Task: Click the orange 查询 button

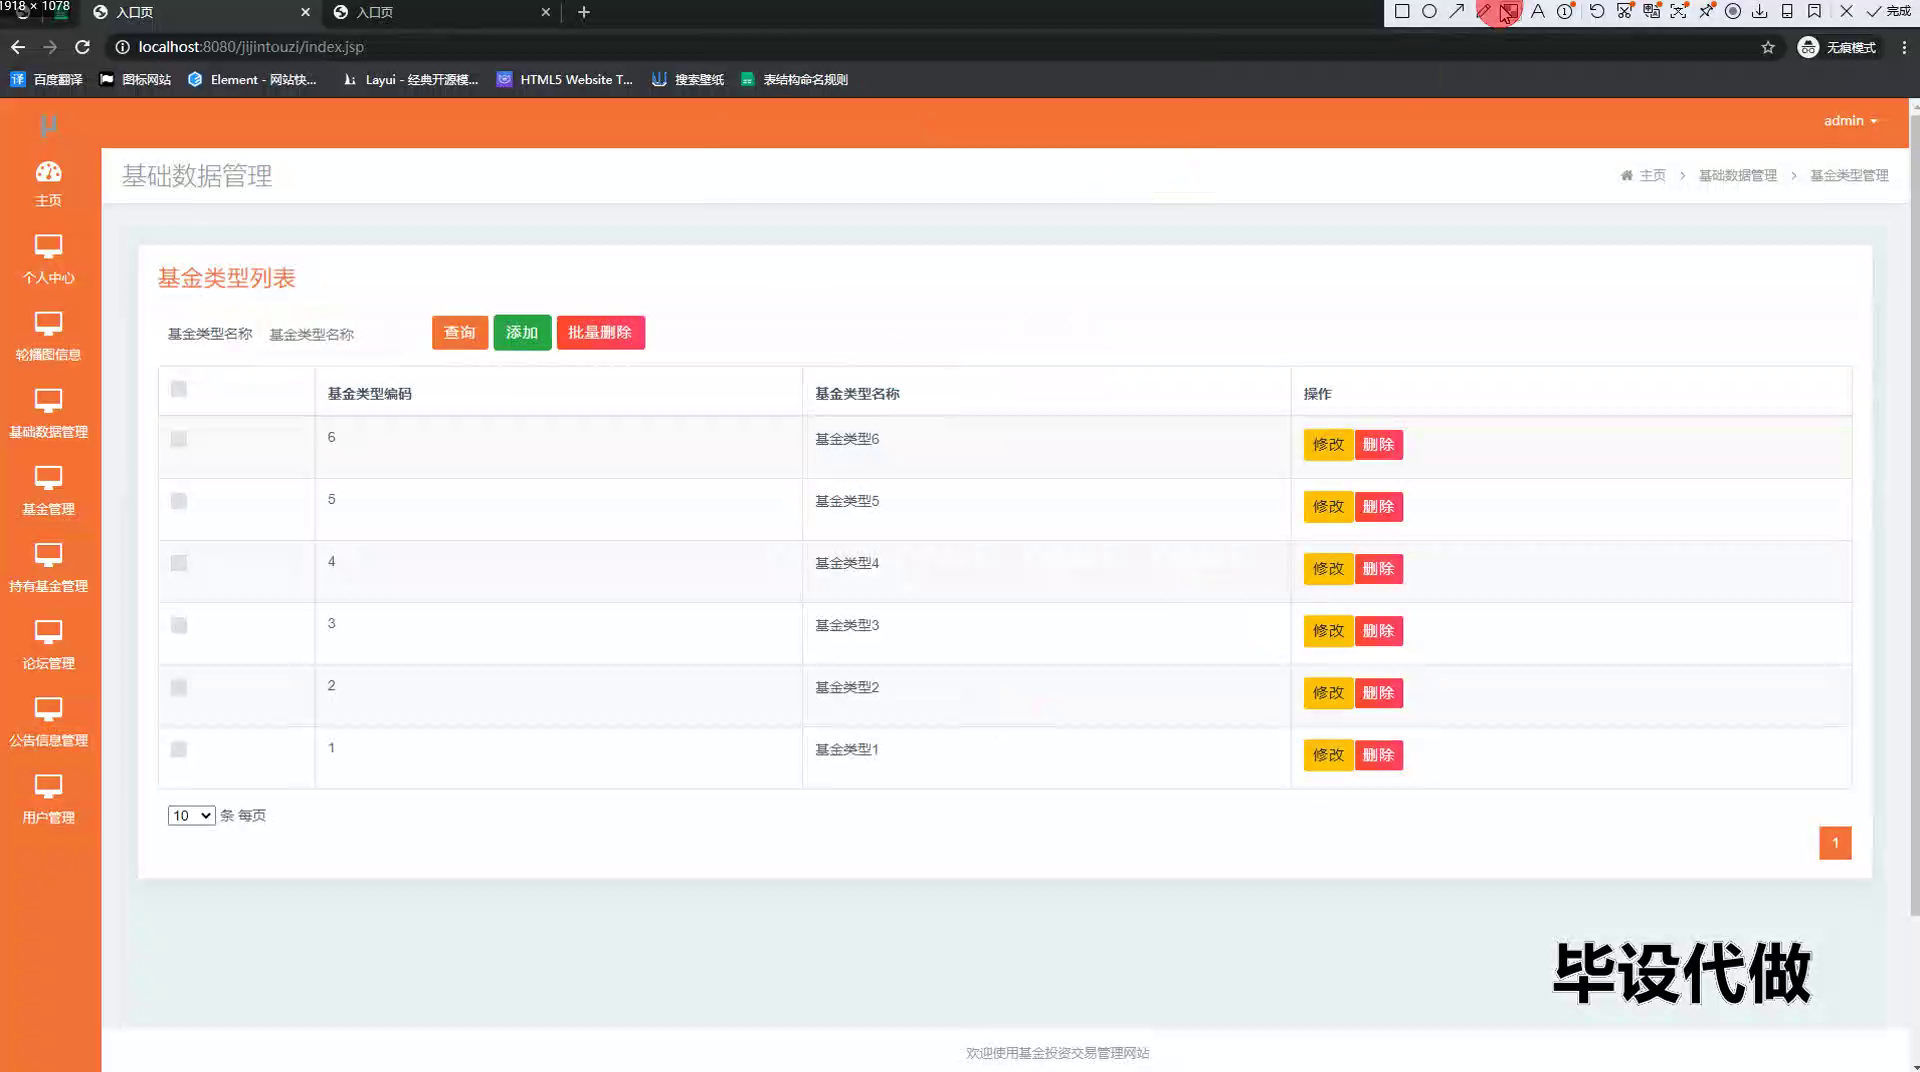Action: [x=460, y=333]
